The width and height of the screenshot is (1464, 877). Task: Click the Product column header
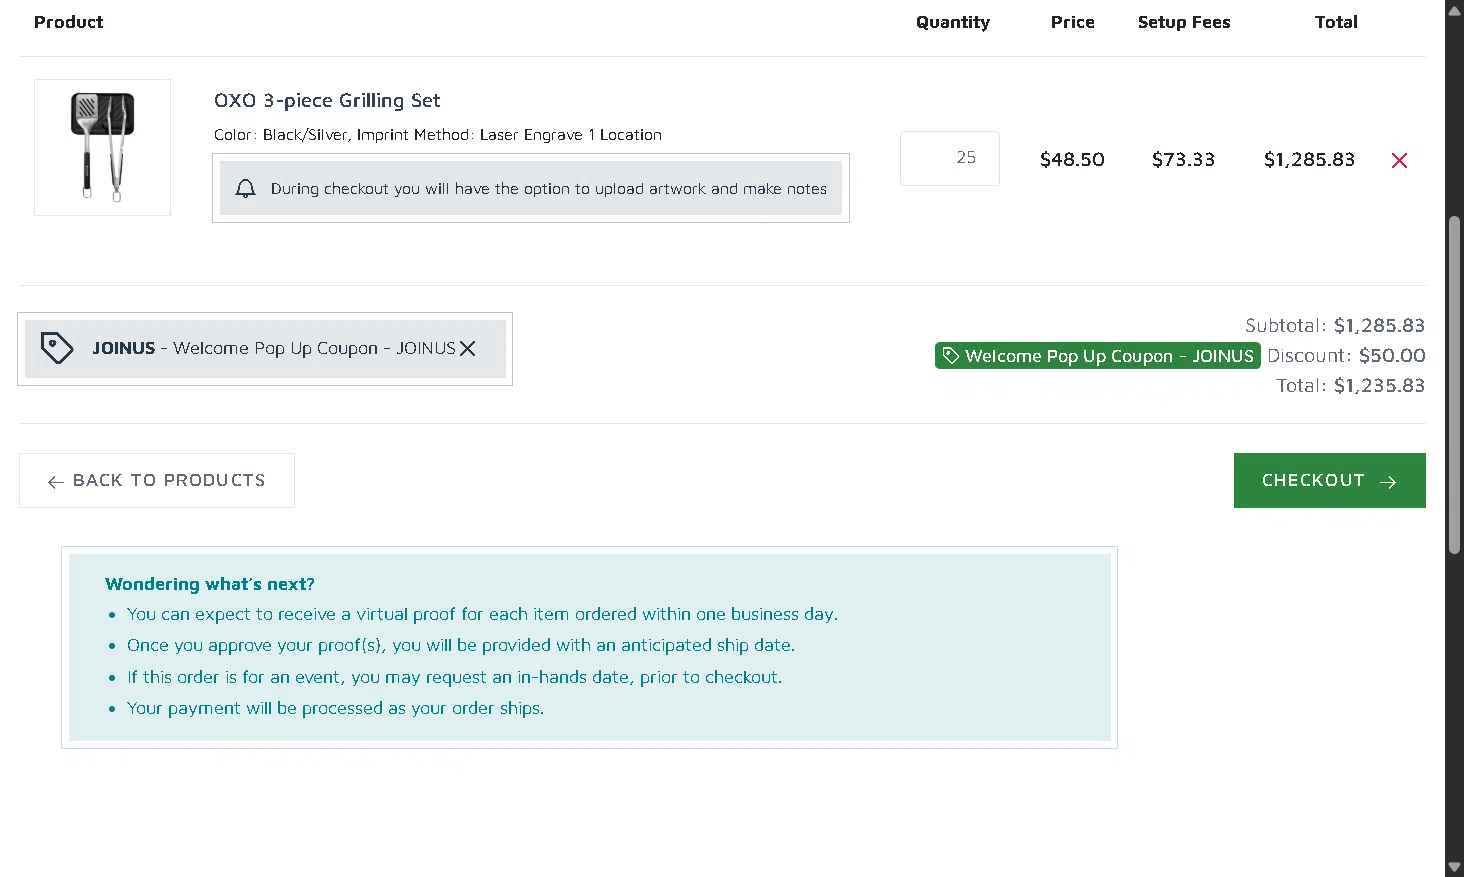click(x=68, y=22)
